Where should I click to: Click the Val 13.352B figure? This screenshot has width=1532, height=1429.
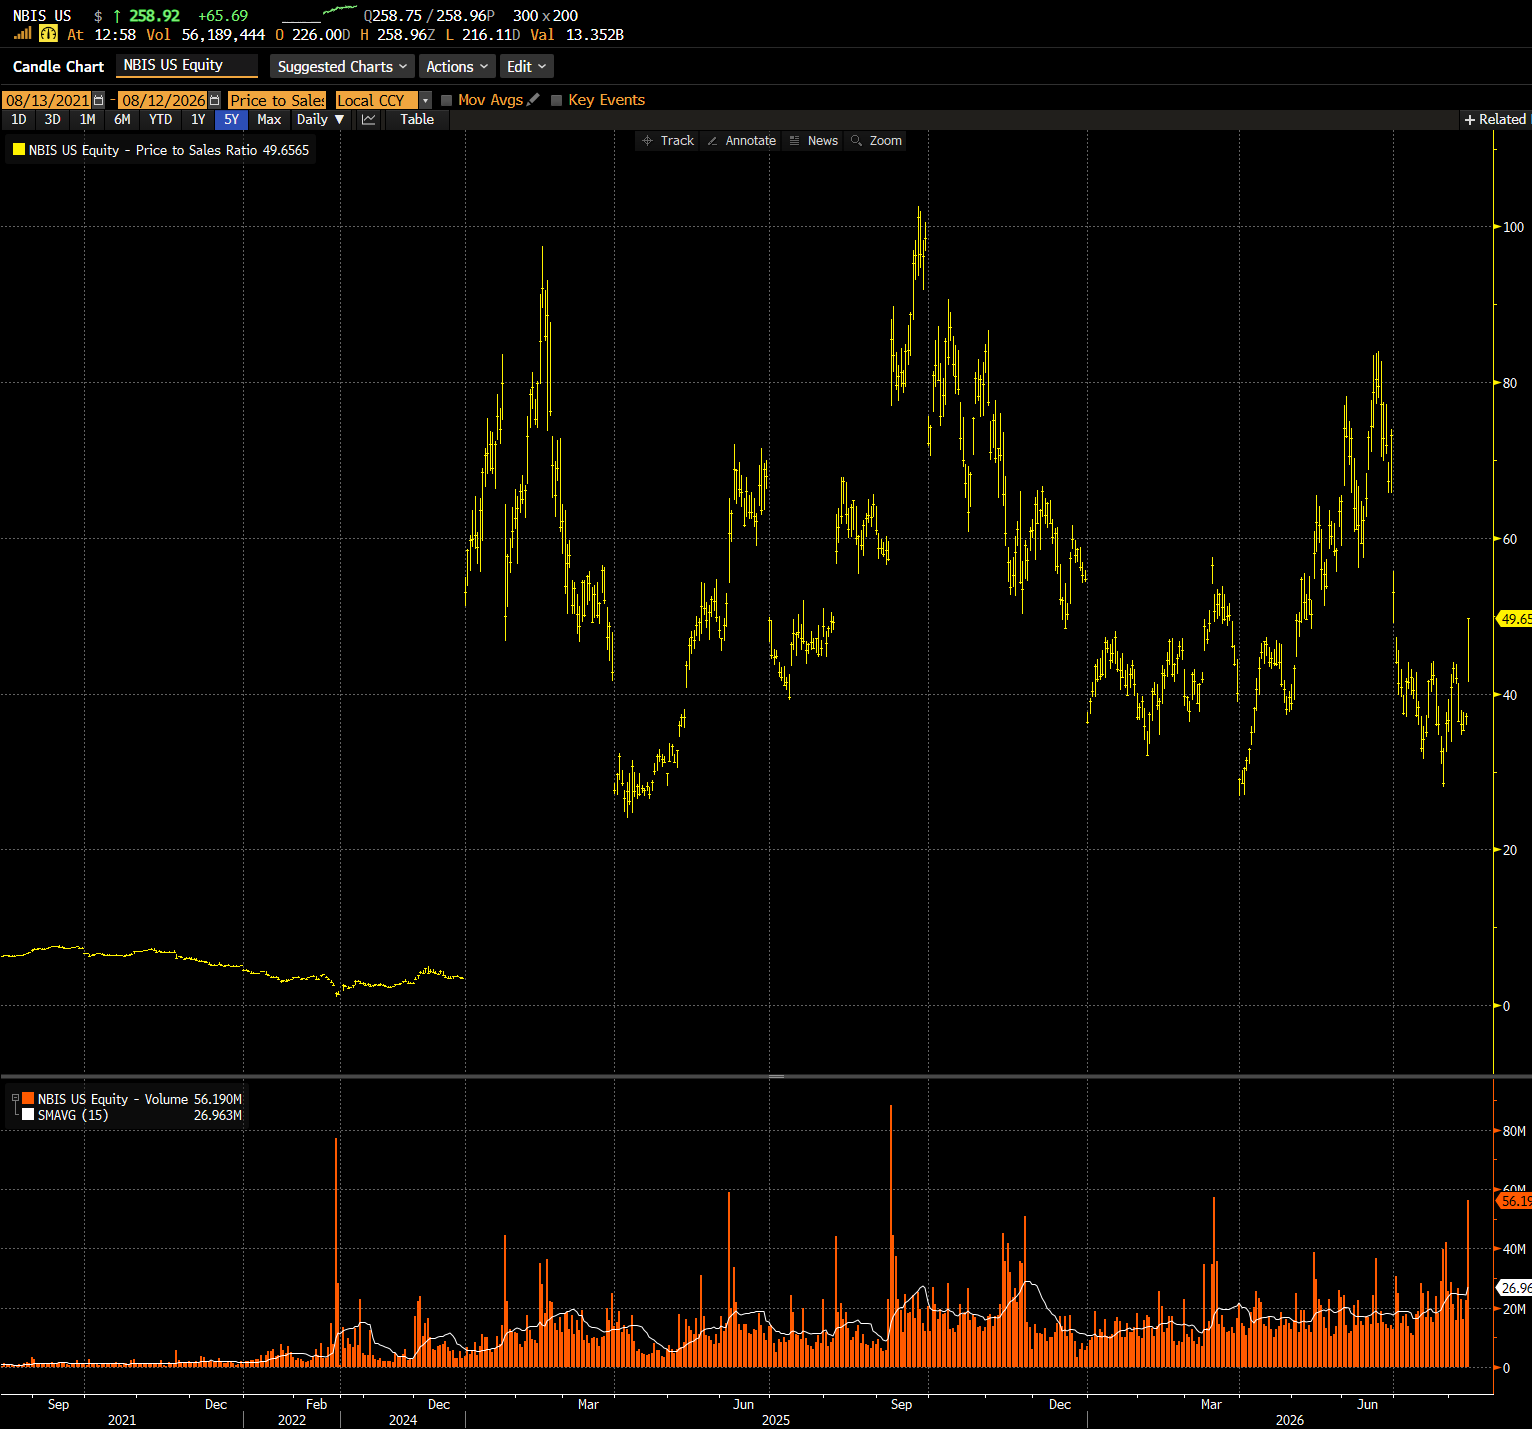click(x=577, y=35)
